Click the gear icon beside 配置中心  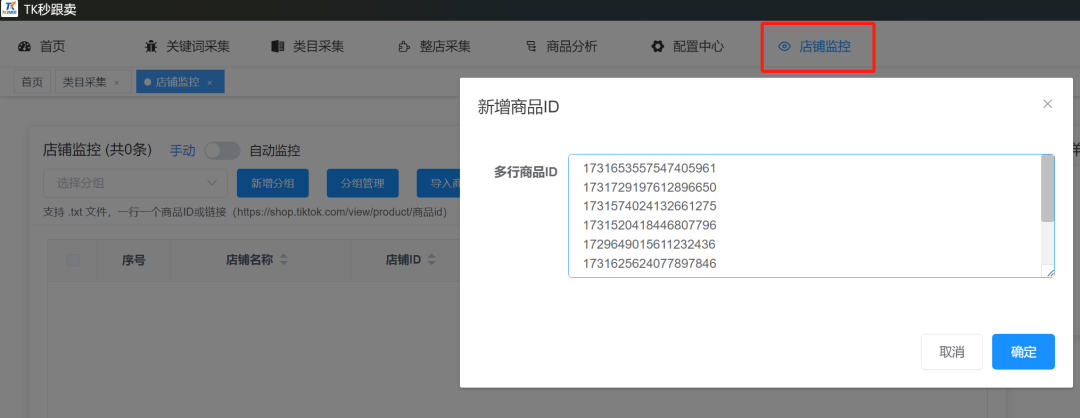pyautogui.click(x=657, y=46)
